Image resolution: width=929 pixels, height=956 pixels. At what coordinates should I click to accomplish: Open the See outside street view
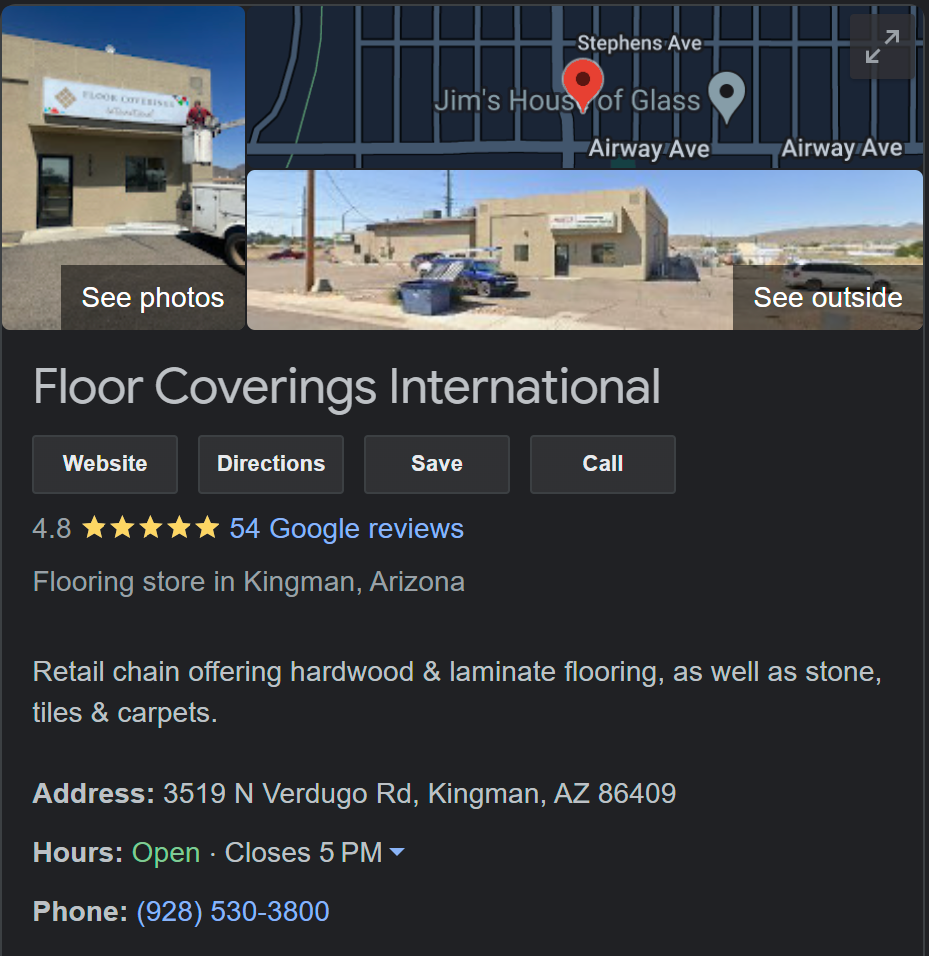click(x=827, y=298)
